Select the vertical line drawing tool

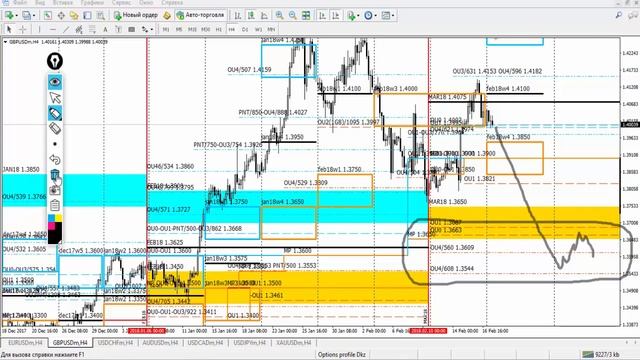pos(39,29)
